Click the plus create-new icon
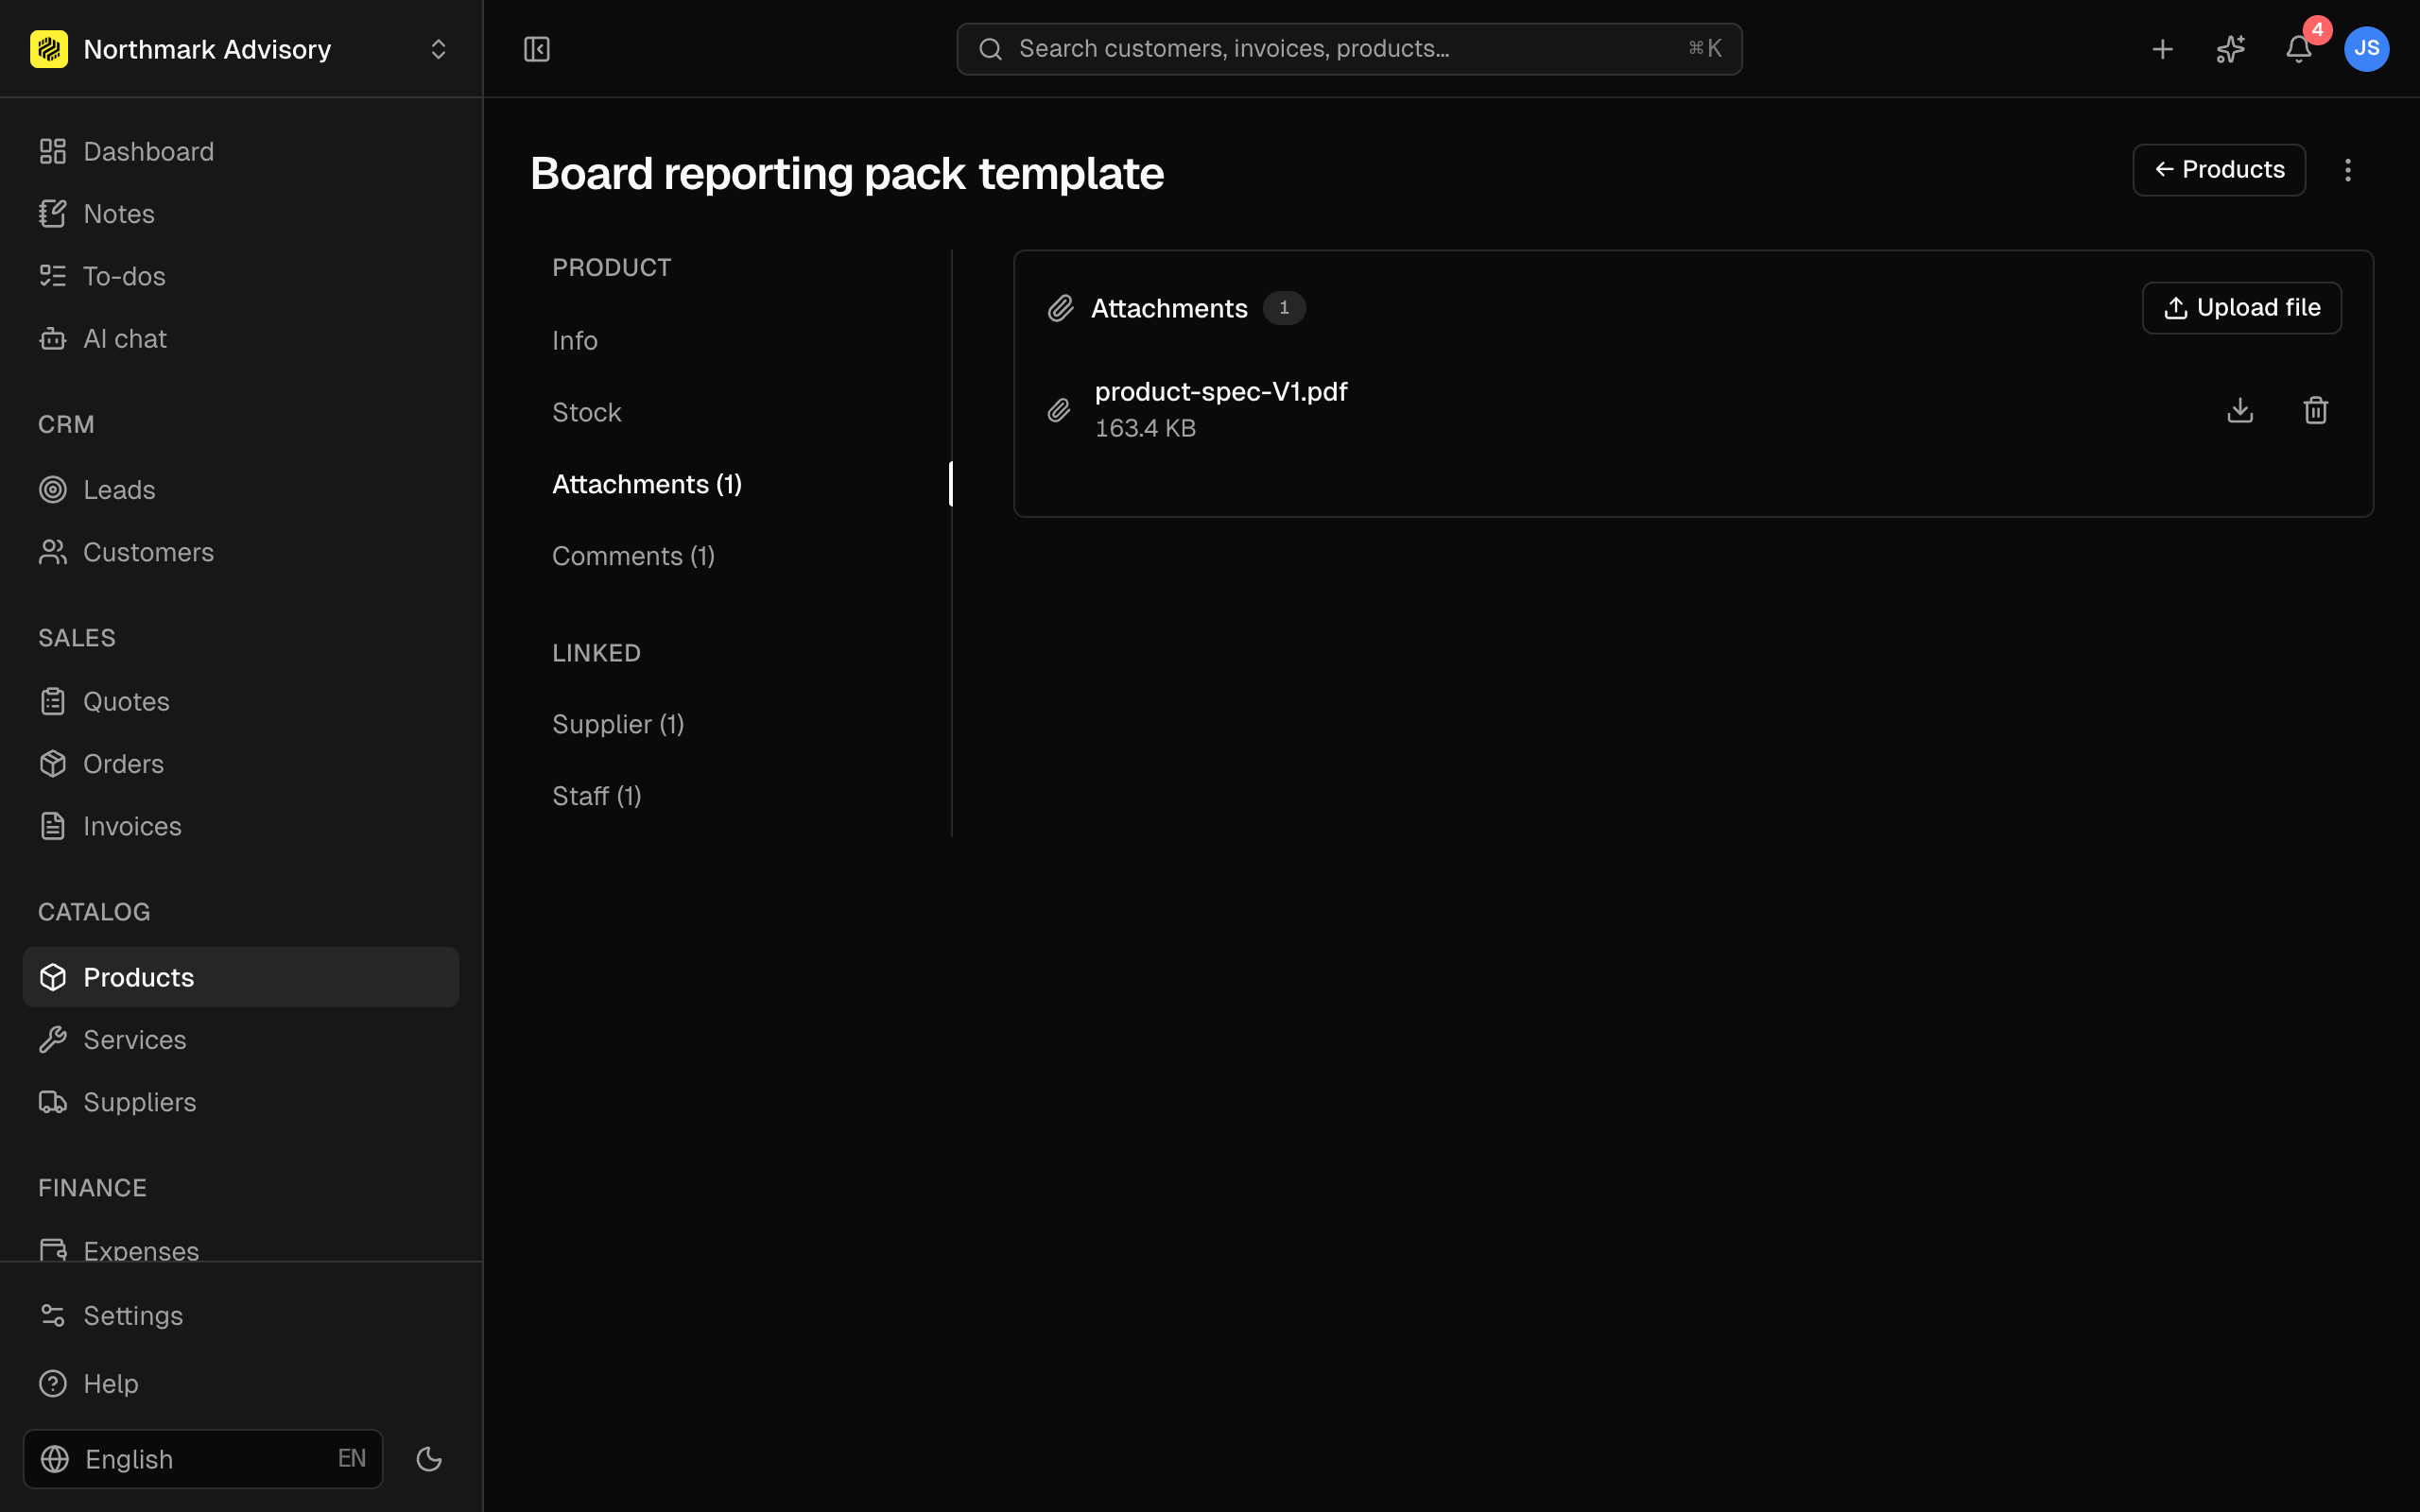This screenshot has width=2420, height=1512. [2163, 49]
